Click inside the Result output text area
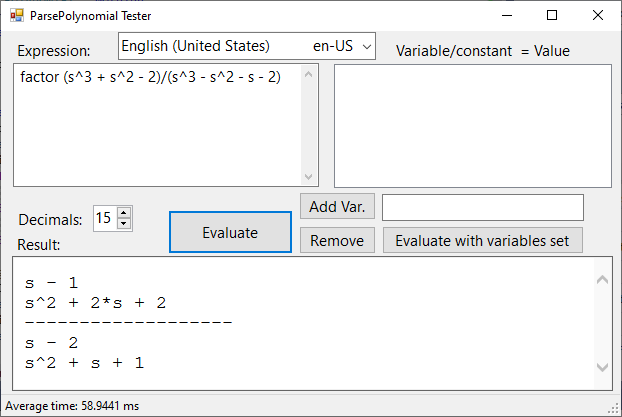Viewport: 622px width, 417px height. coord(303,323)
